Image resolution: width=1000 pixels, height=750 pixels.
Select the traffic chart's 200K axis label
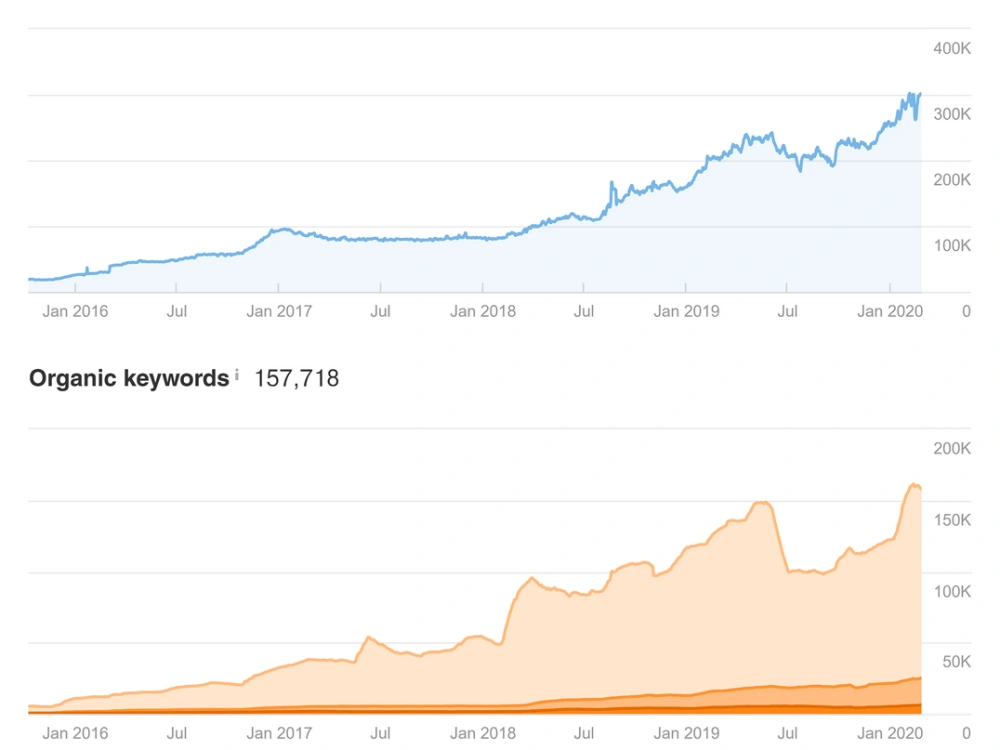tap(952, 180)
